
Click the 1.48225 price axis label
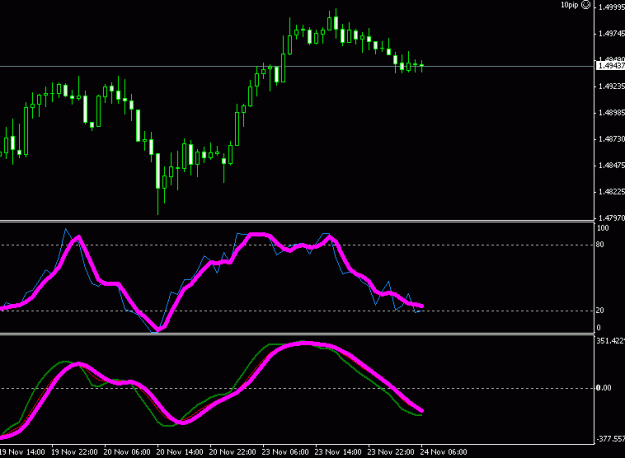[x=612, y=192]
